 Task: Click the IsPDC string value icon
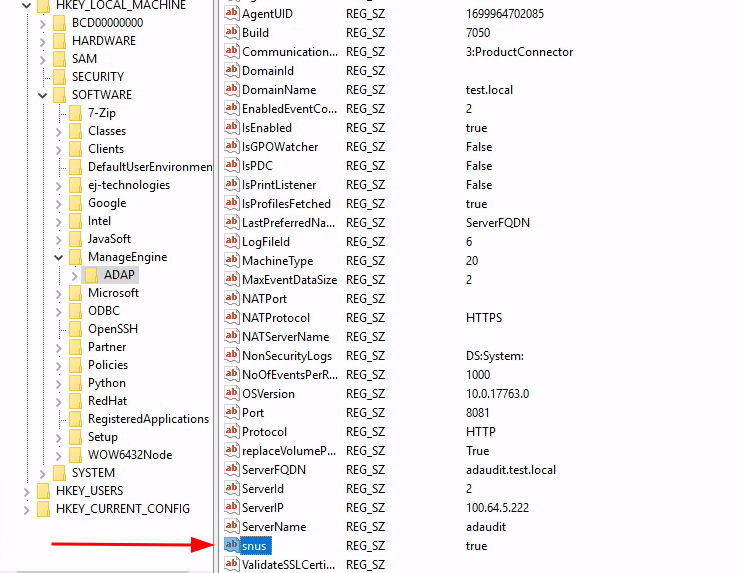tap(231, 165)
